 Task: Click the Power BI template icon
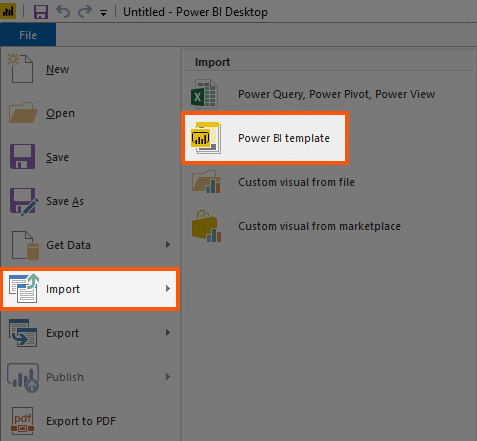pos(206,138)
